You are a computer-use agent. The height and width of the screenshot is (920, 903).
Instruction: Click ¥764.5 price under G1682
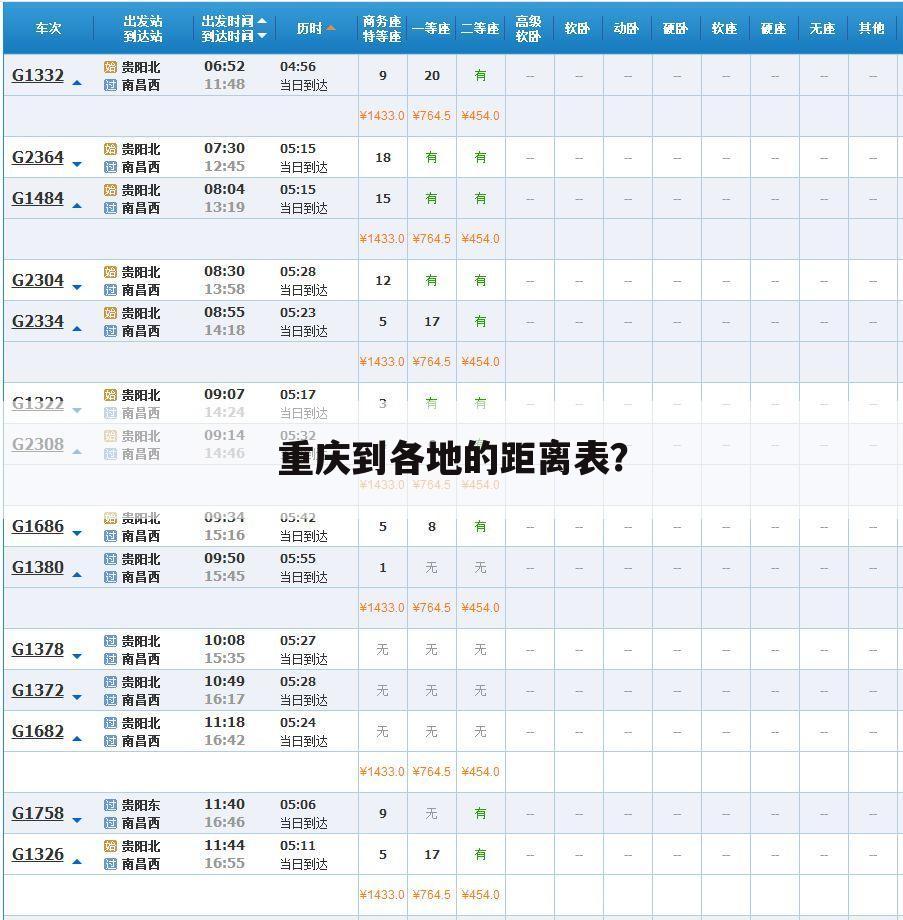431,772
